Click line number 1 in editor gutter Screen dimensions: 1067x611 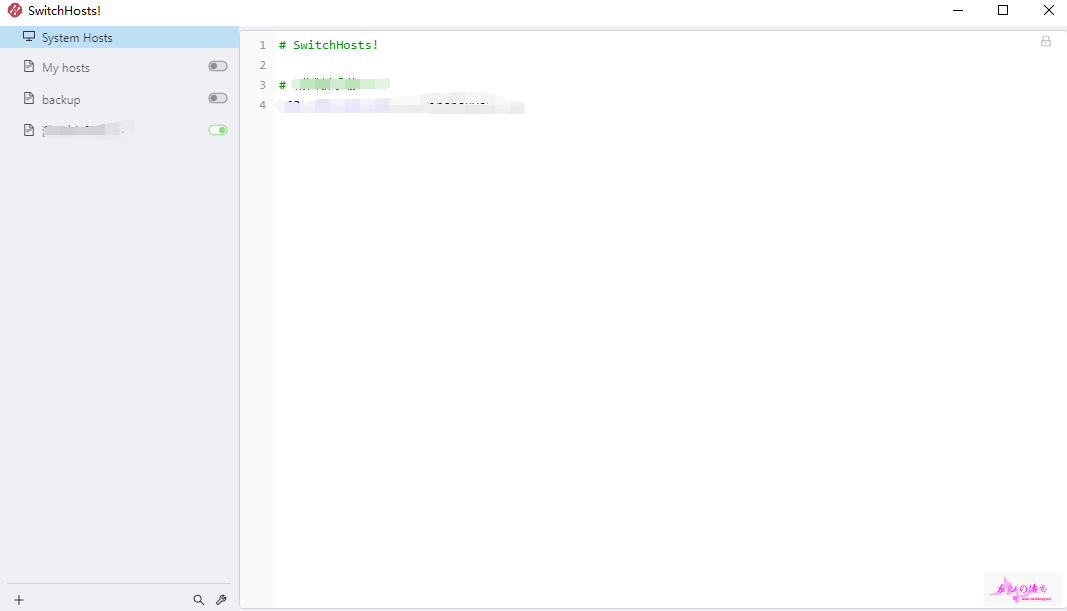coord(263,45)
